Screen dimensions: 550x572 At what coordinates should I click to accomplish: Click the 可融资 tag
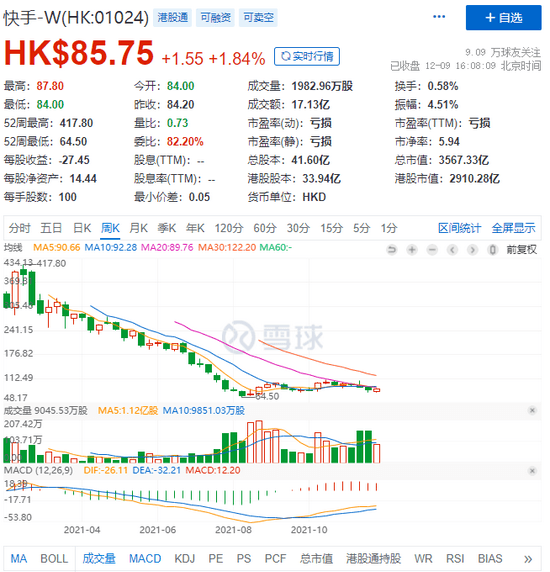pyautogui.click(x=216, y=18)
